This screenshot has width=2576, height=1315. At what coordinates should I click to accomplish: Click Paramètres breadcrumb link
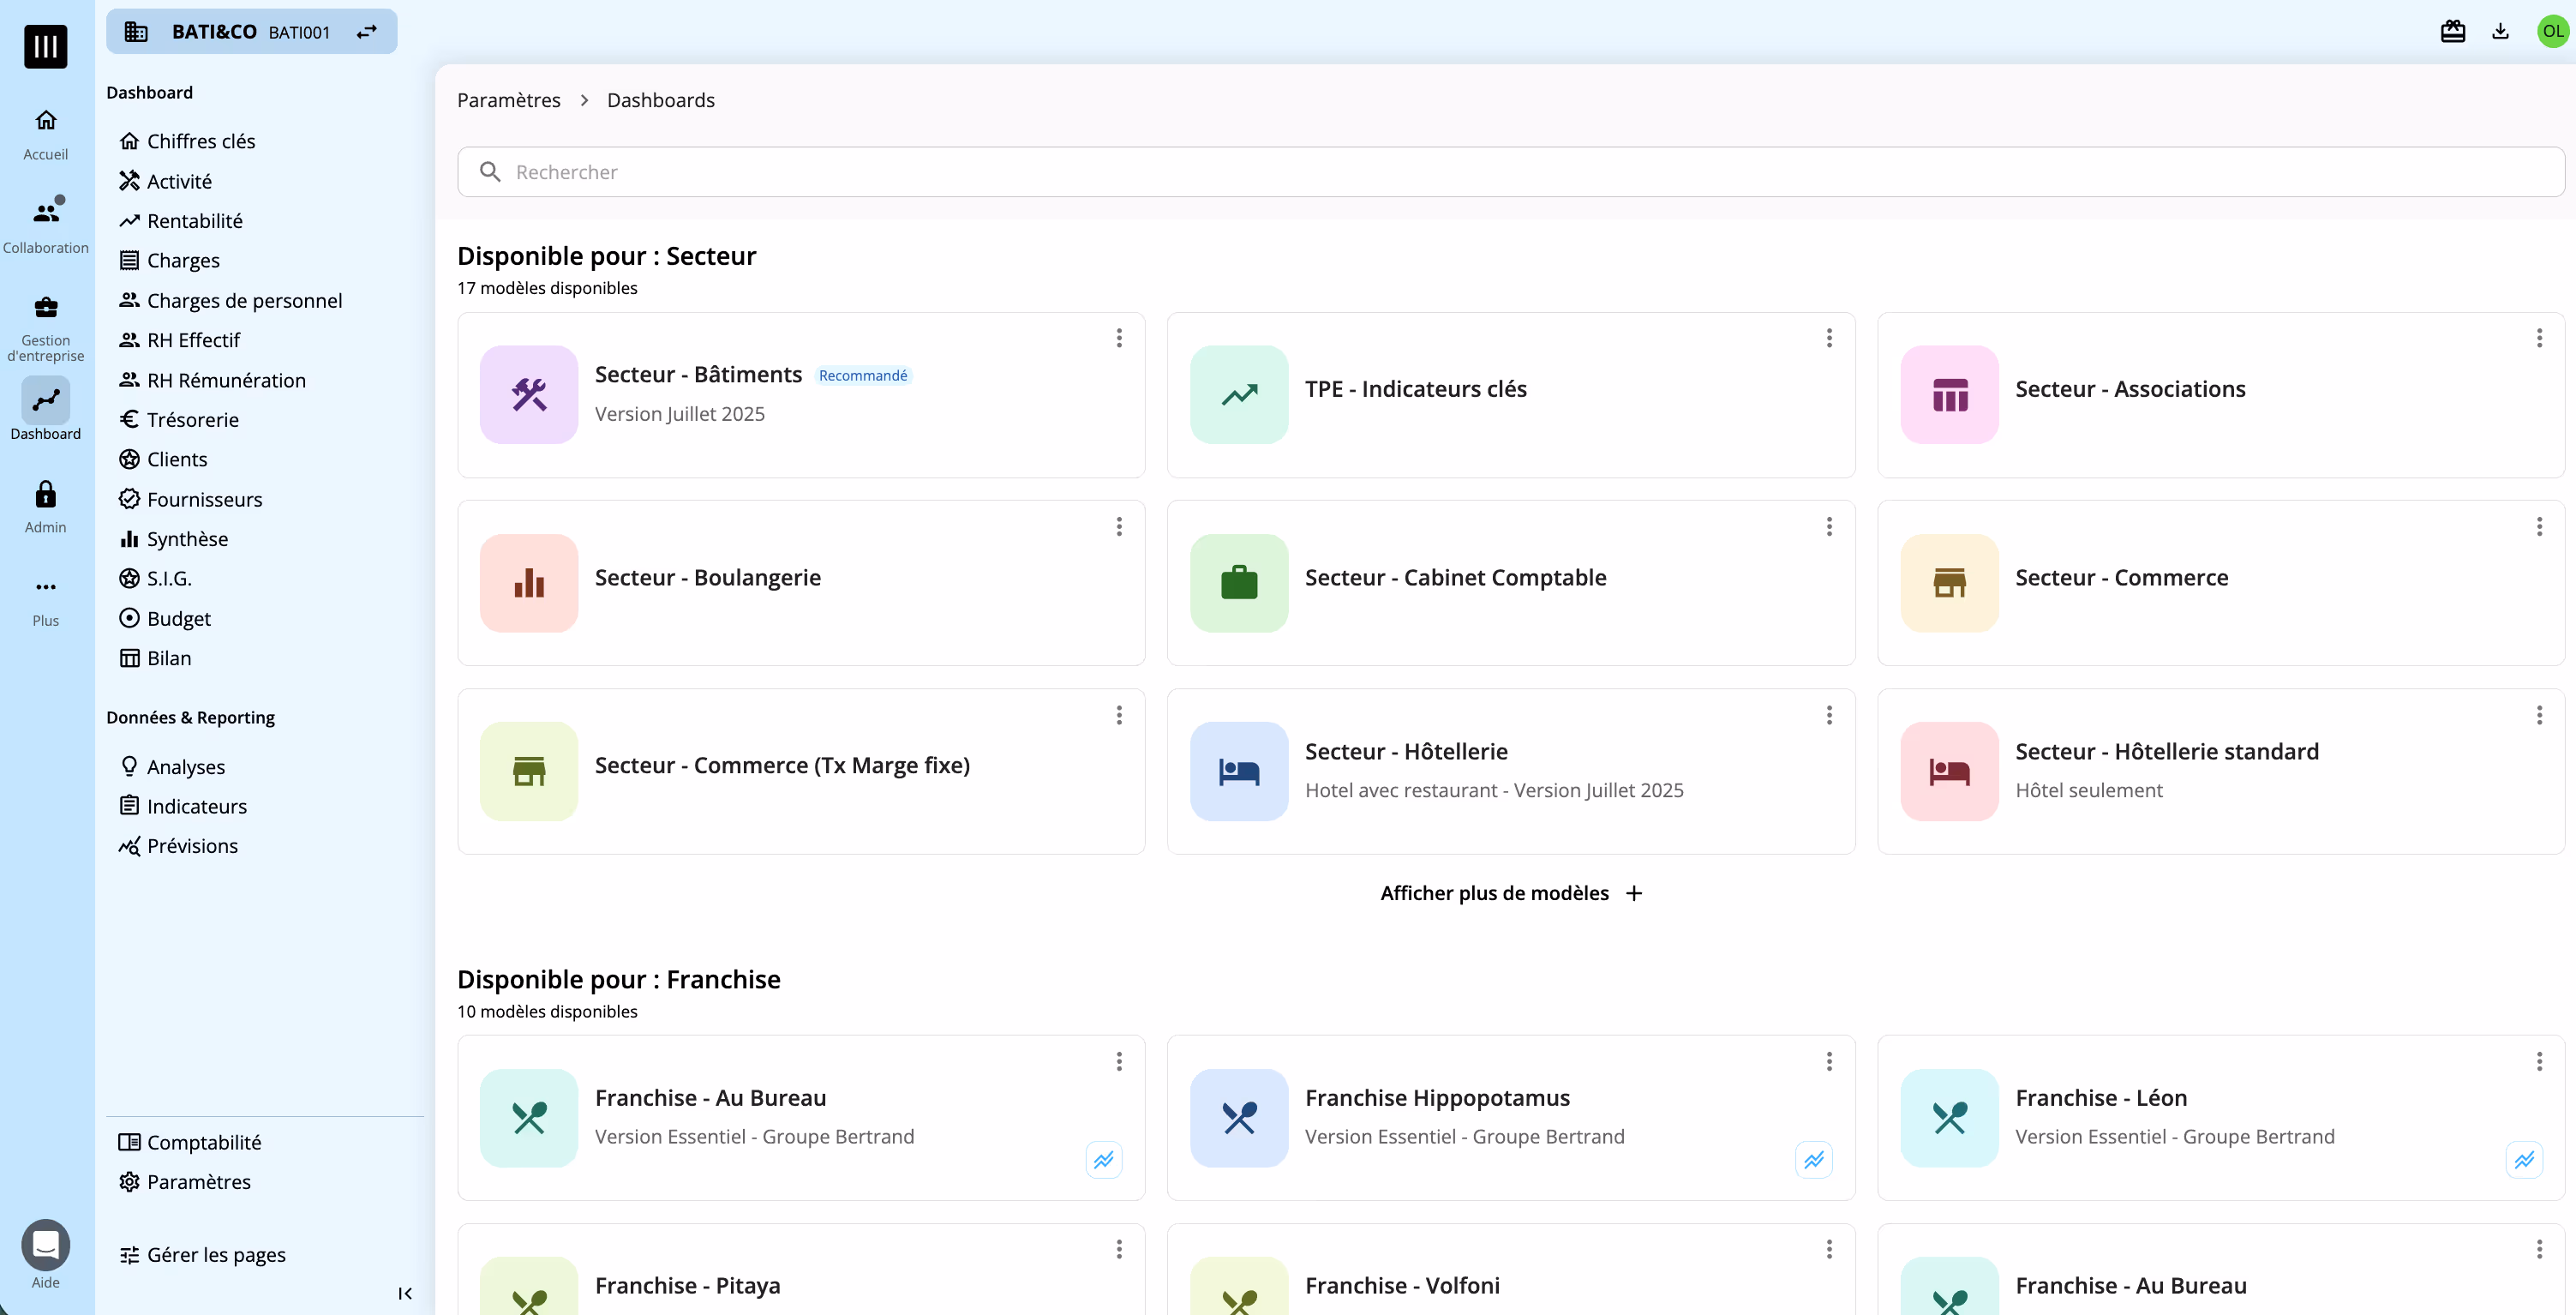508,100
